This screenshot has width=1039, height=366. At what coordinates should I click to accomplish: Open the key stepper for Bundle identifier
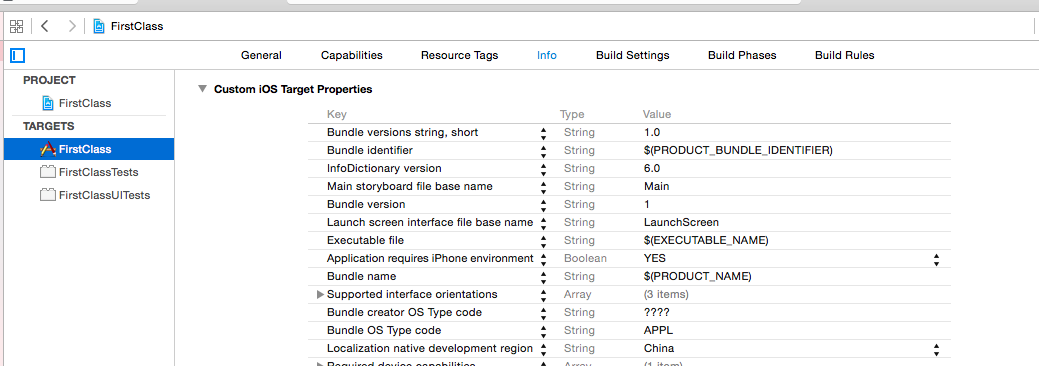pyautogui.click(x=543, y=151)
